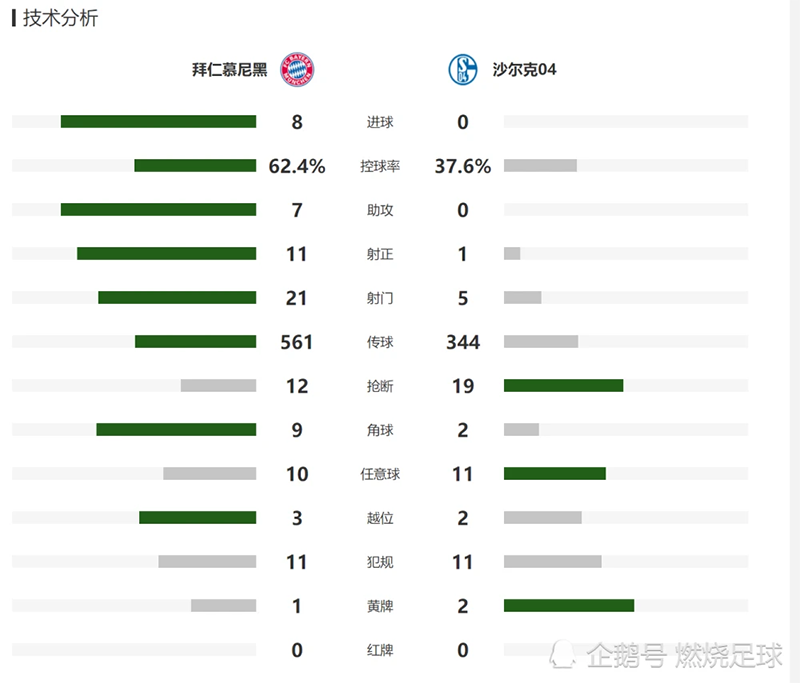Click the Schalke 04 club logo
This screenshot has height=683, width=800.
point(463,70)
